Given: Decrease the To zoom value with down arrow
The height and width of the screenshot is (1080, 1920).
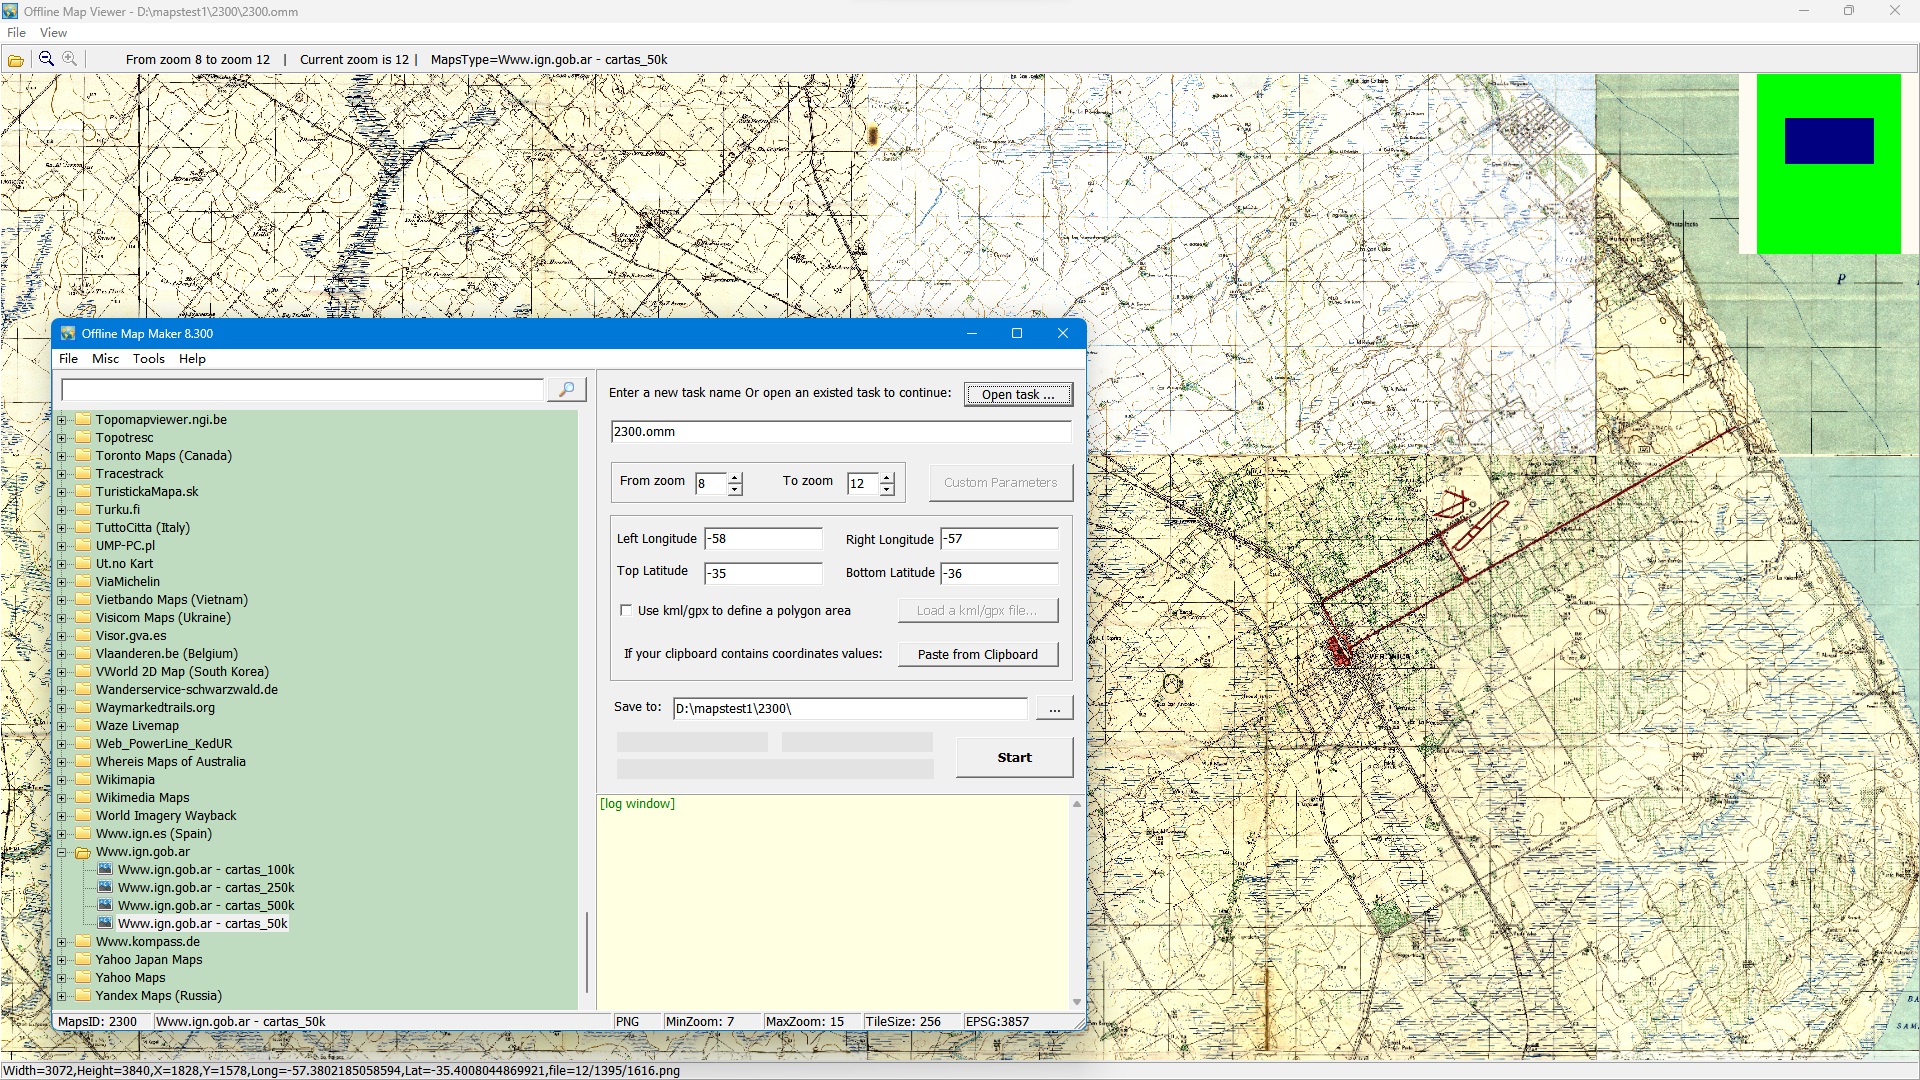Looking at the screenshot, I should click(x=887, y=490).
